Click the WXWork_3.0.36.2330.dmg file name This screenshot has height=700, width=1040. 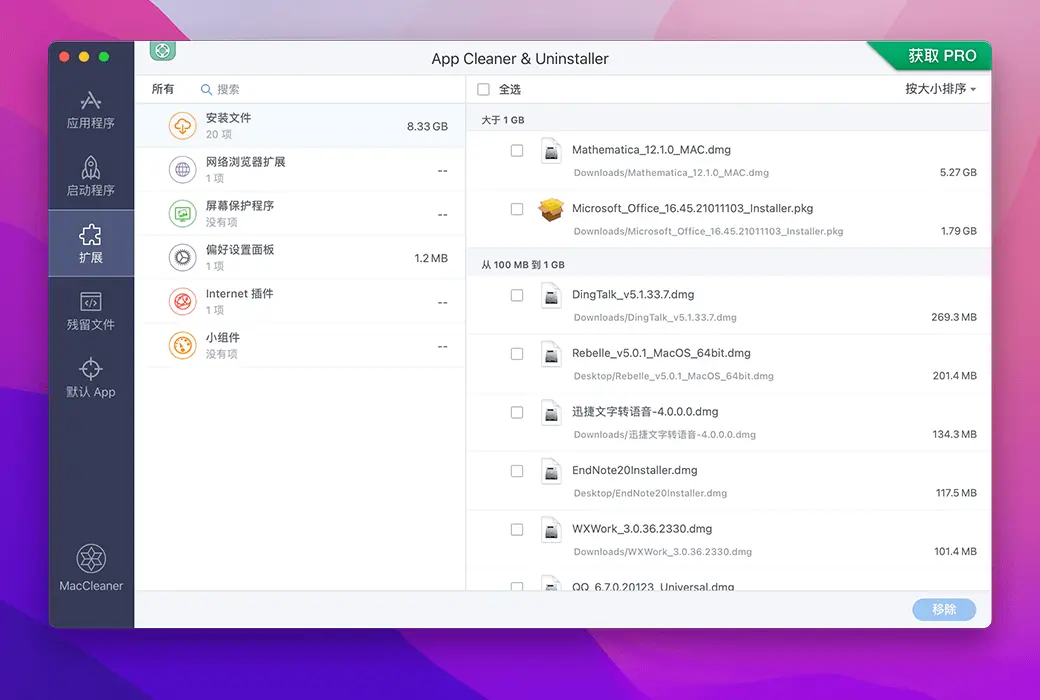[642, 529]
